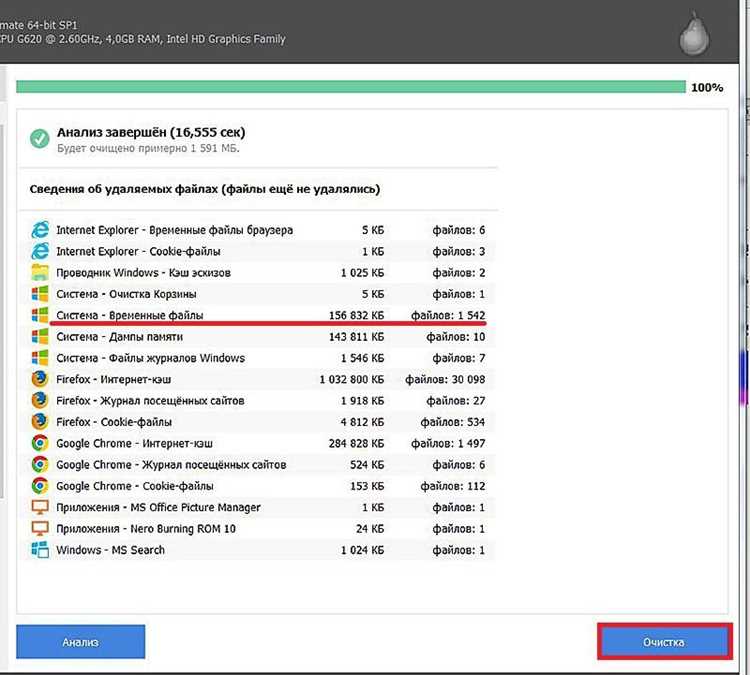Screen dimensions: 750x675
Task: Select Google Chrome - Журнал посещённых сайтов row
Action: coord(258,465)
